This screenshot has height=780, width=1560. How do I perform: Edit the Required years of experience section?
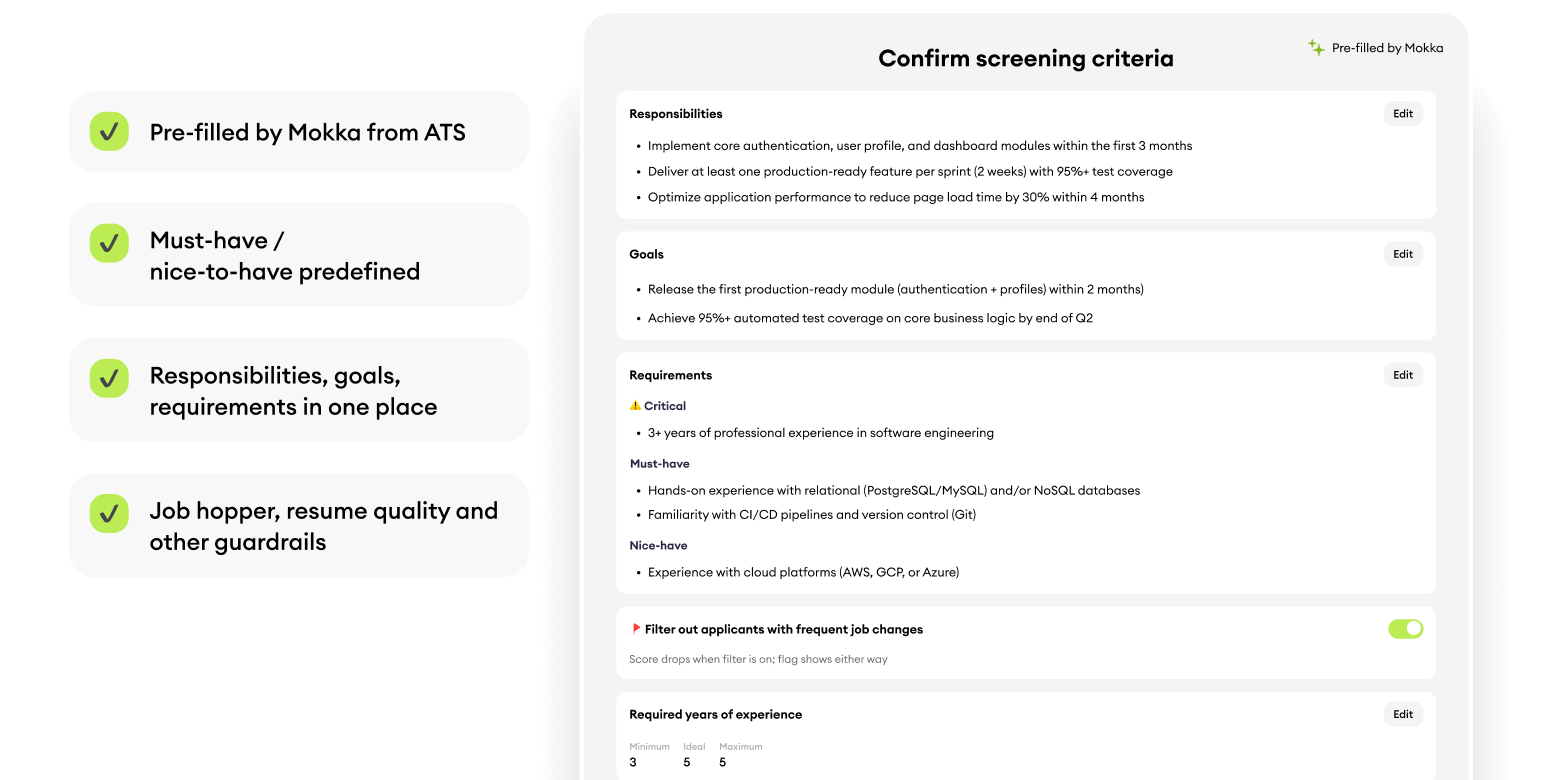[x=1402, y=713]
